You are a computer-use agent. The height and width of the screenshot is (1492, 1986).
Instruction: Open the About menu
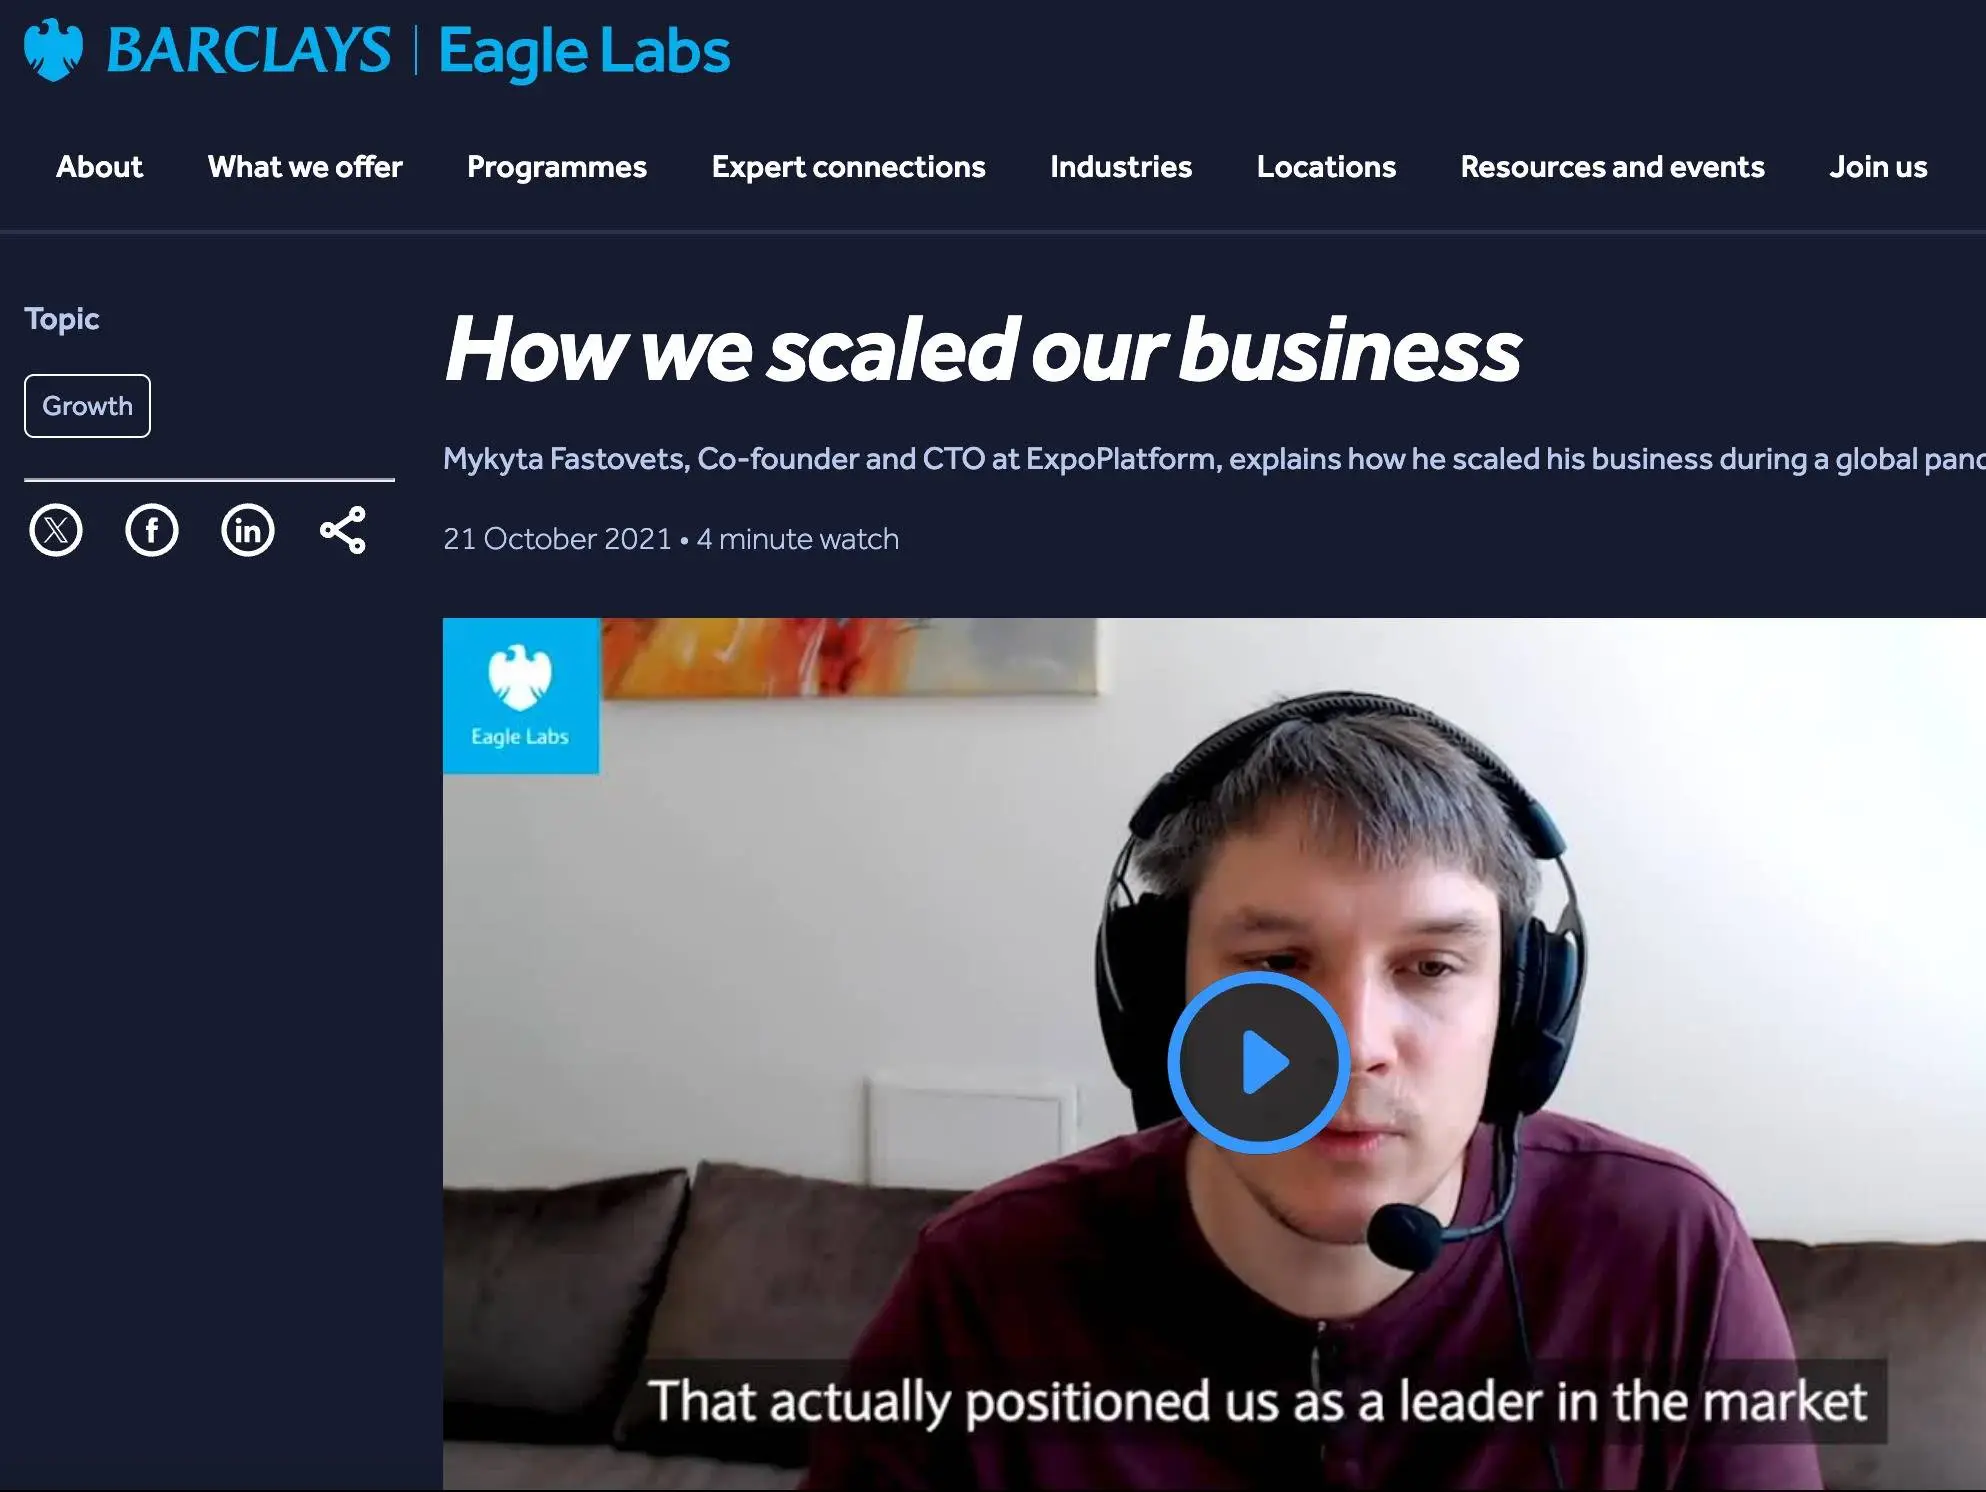[100, 167]
